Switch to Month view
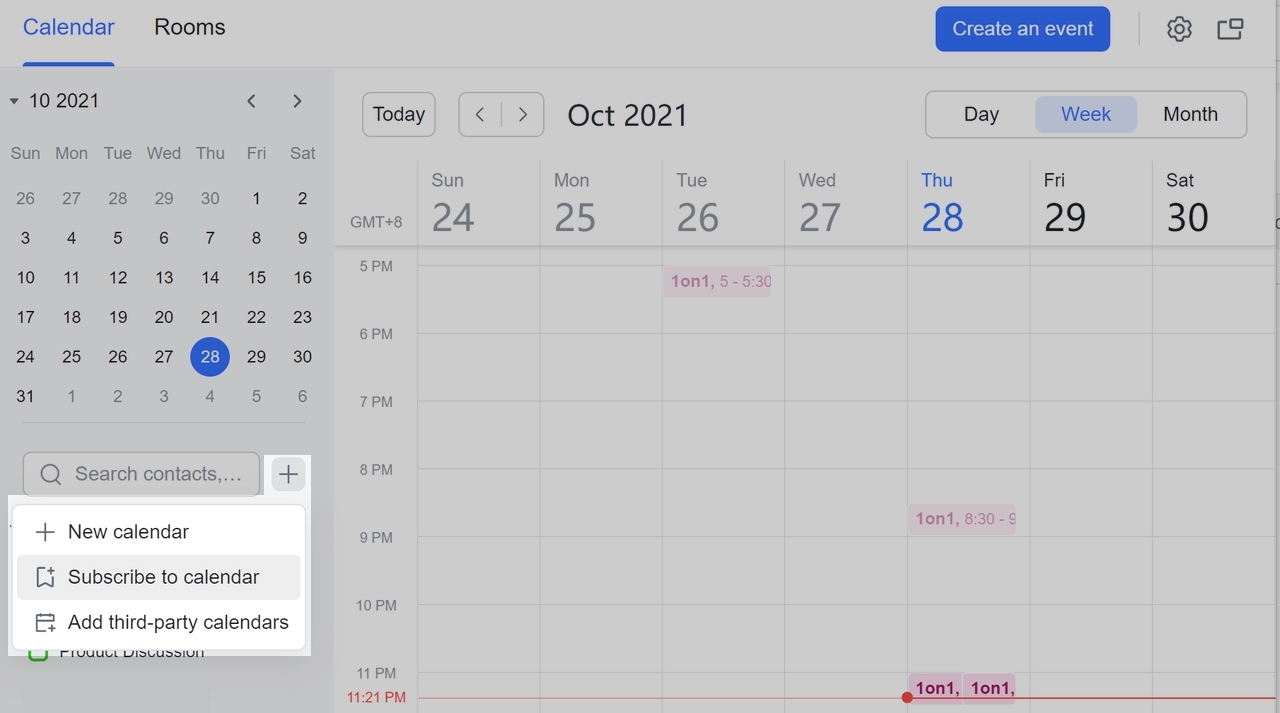 coord(1190,114)
